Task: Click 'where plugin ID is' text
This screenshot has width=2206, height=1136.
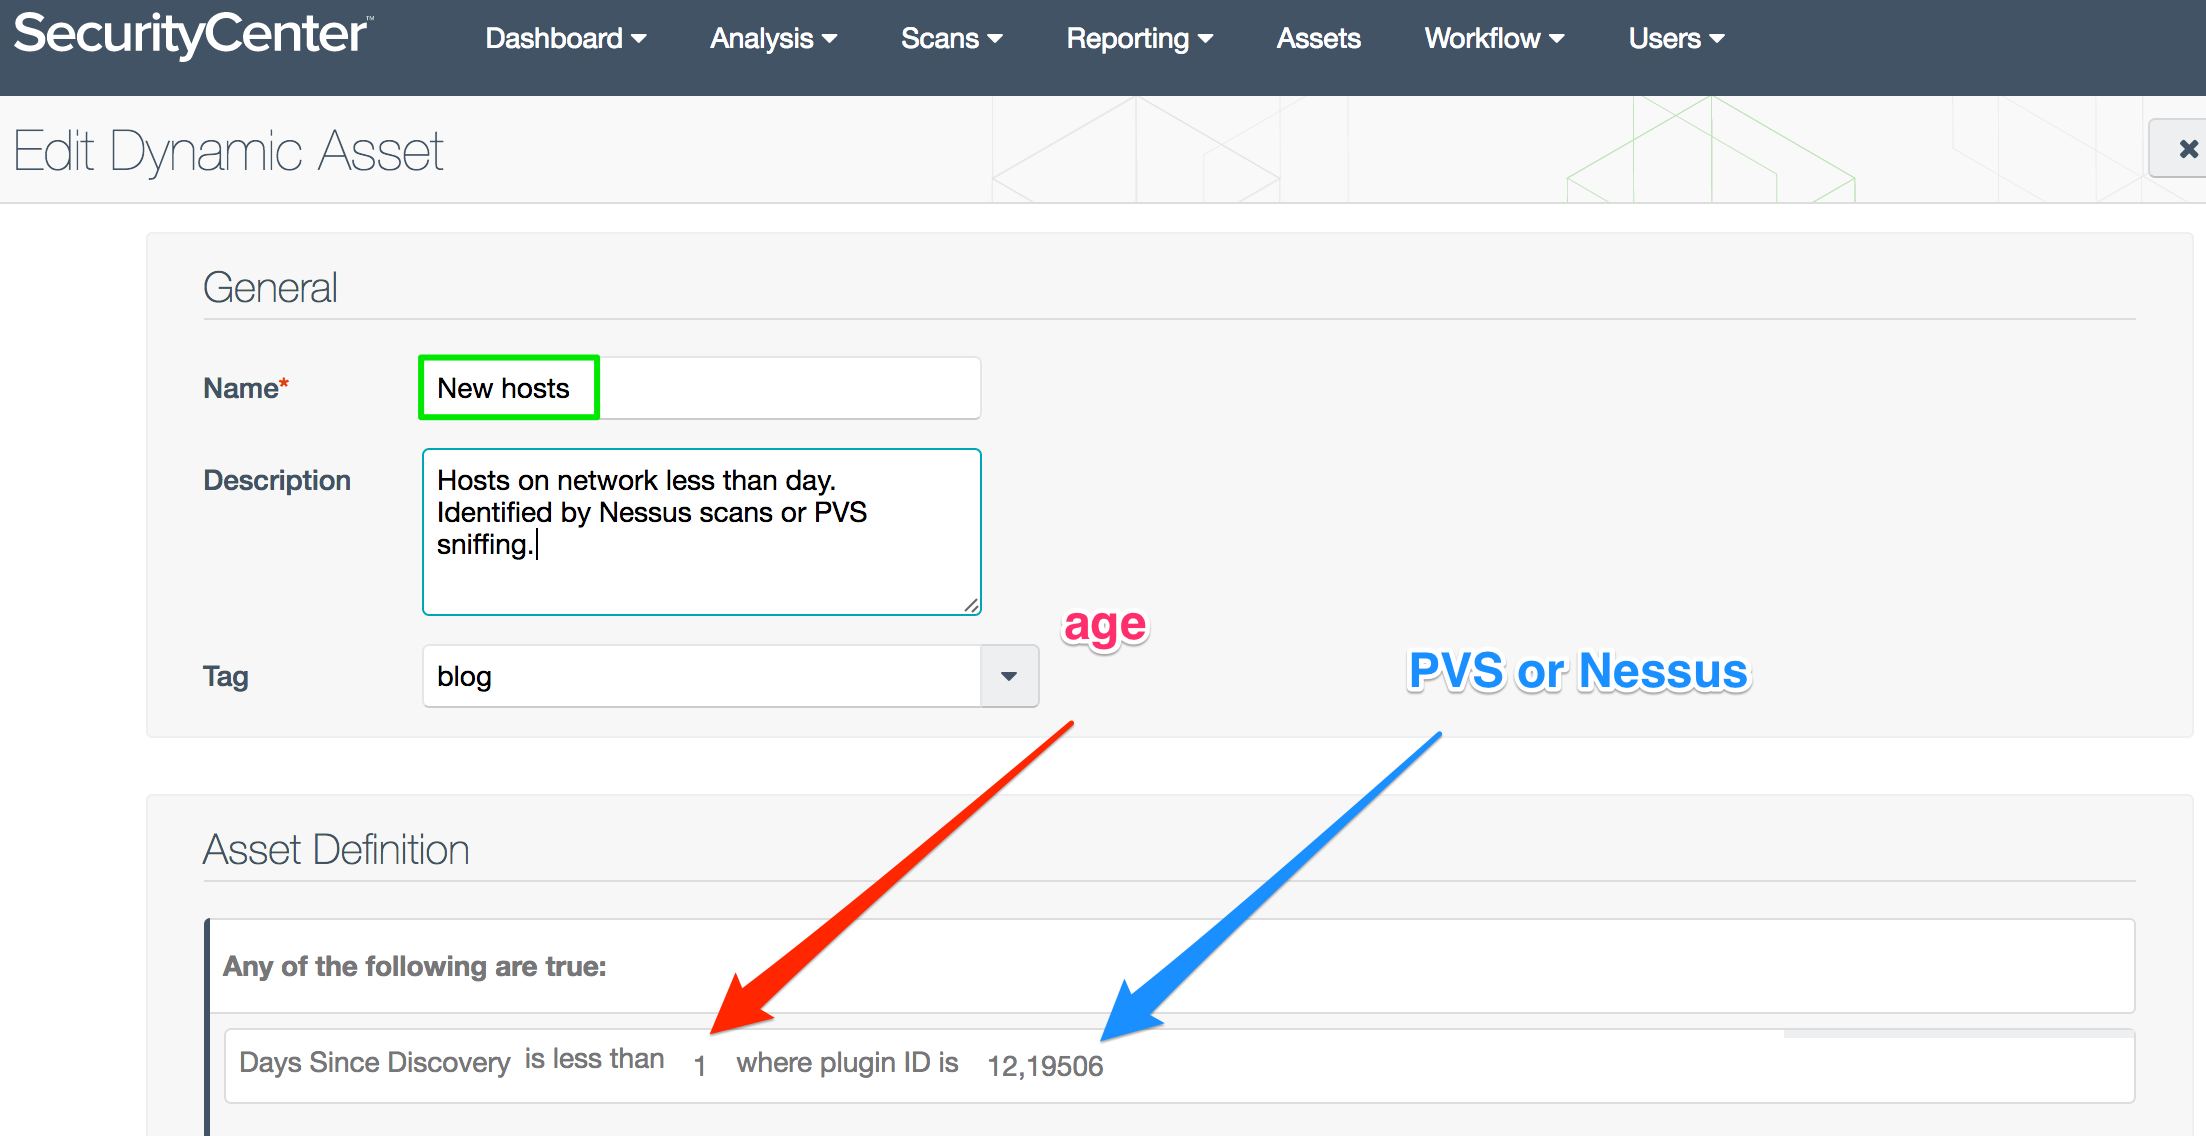Action: [847, 1062]
